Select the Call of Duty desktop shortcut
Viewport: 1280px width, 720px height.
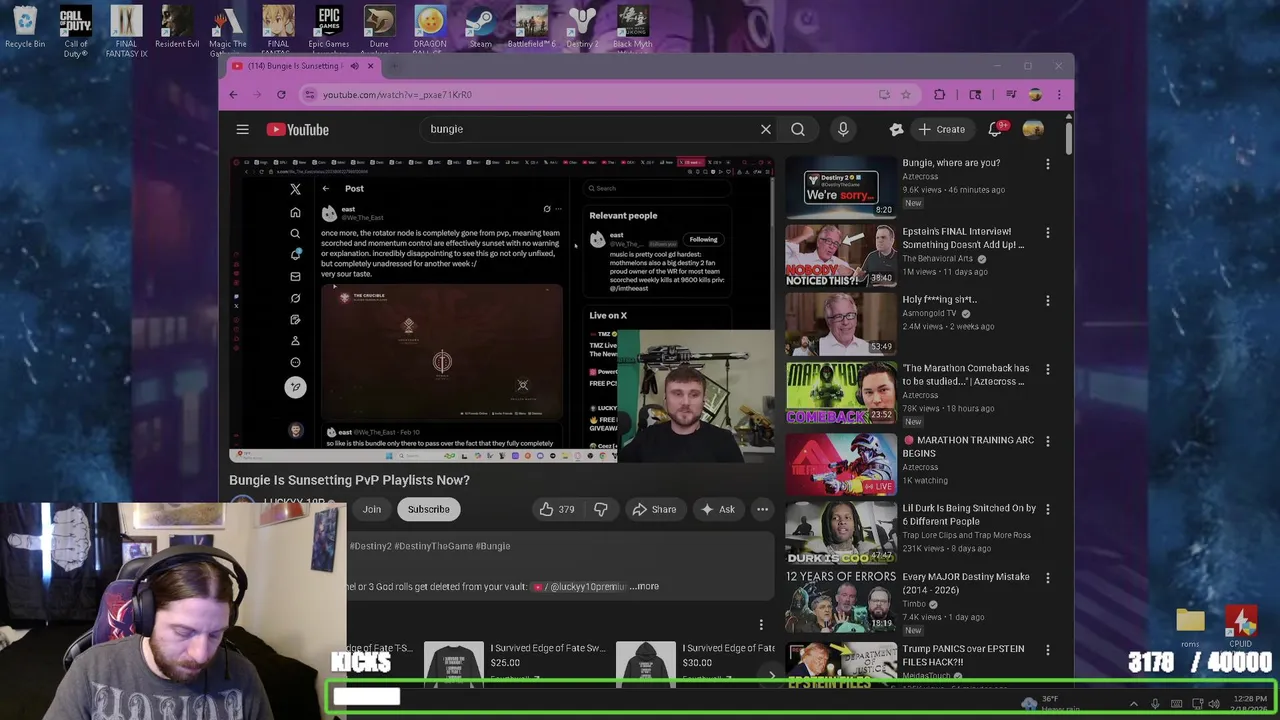[76, 32]
